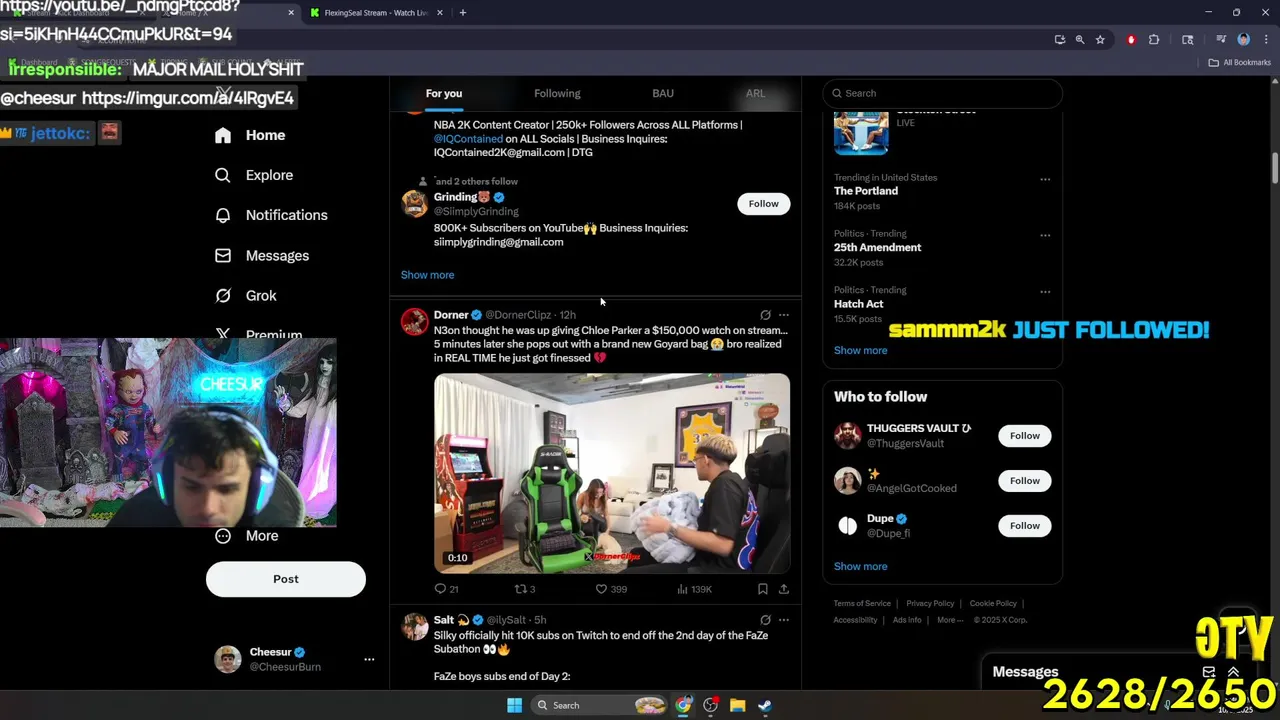Follow THUGGERS VAULT account
The height and width of the screenshot is (720, 1280).
coord(1025,436)
